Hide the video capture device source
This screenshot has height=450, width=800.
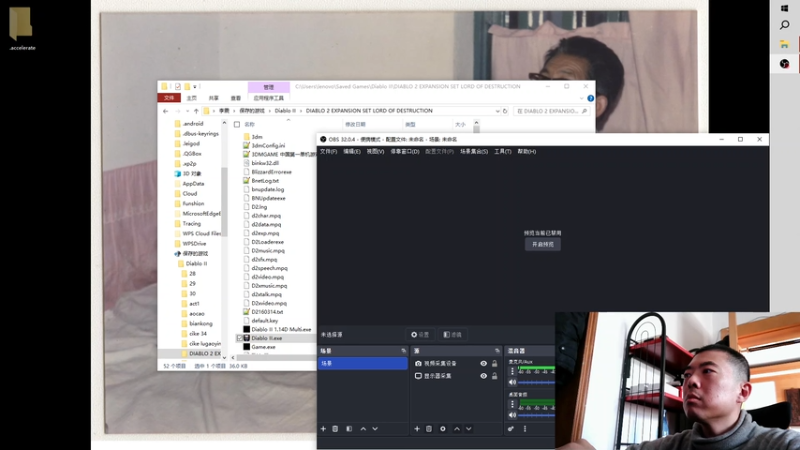[483, 363]
